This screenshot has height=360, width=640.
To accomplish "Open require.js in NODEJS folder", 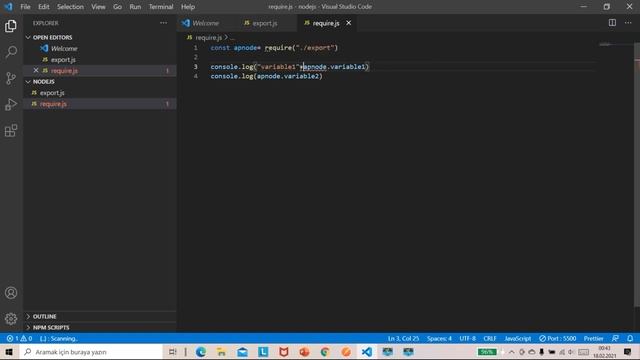I will 100,104.
